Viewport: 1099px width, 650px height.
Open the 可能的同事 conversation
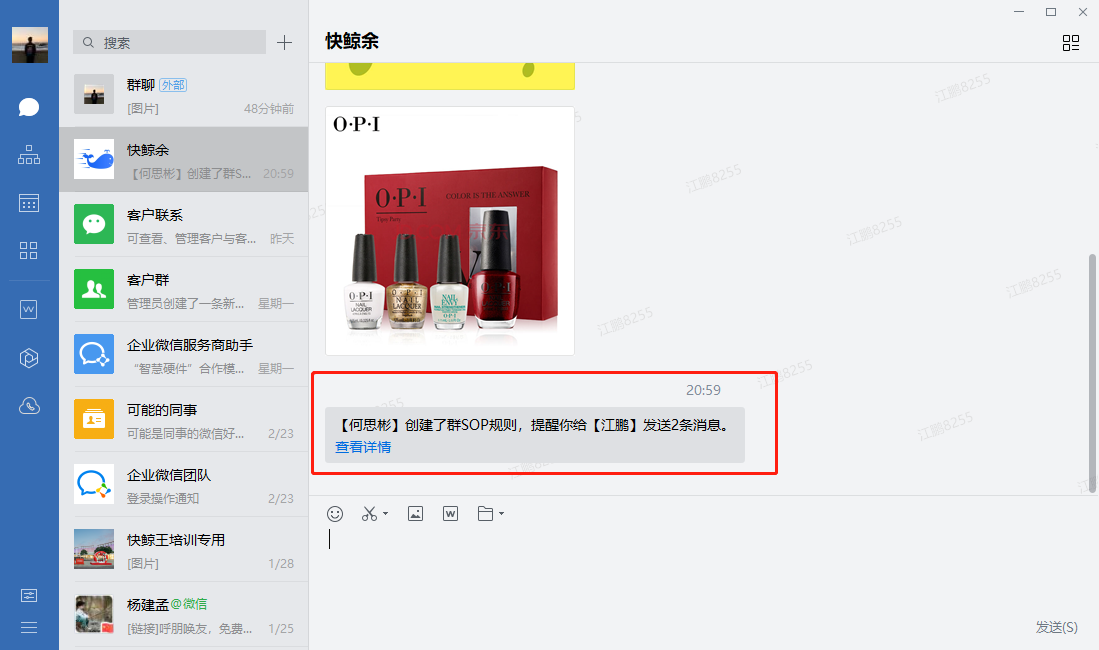pyautogui.click(x=184, y=419)
